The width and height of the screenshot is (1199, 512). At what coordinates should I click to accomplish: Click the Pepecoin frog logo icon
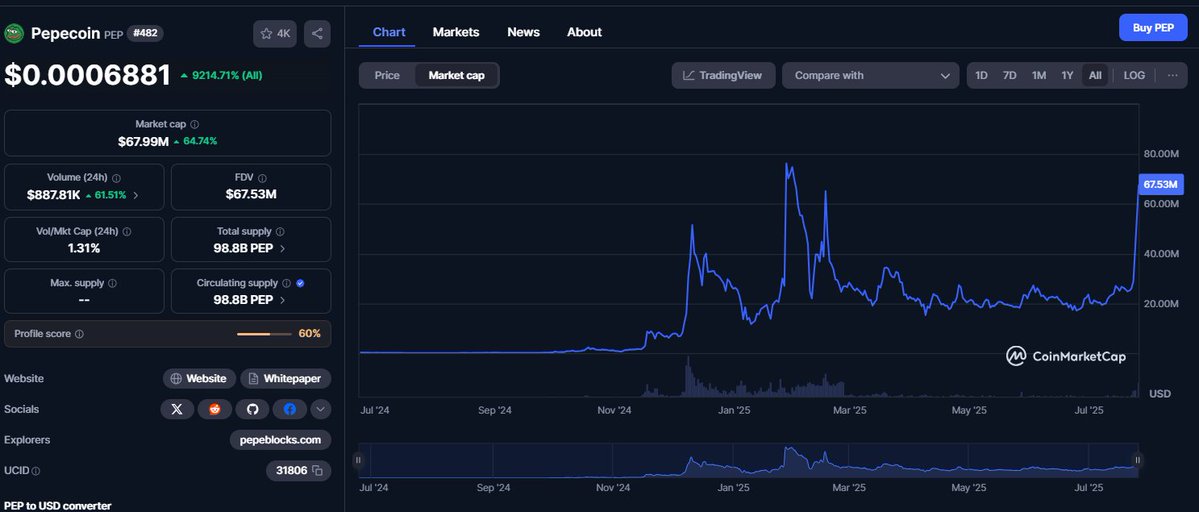(14, 33)
